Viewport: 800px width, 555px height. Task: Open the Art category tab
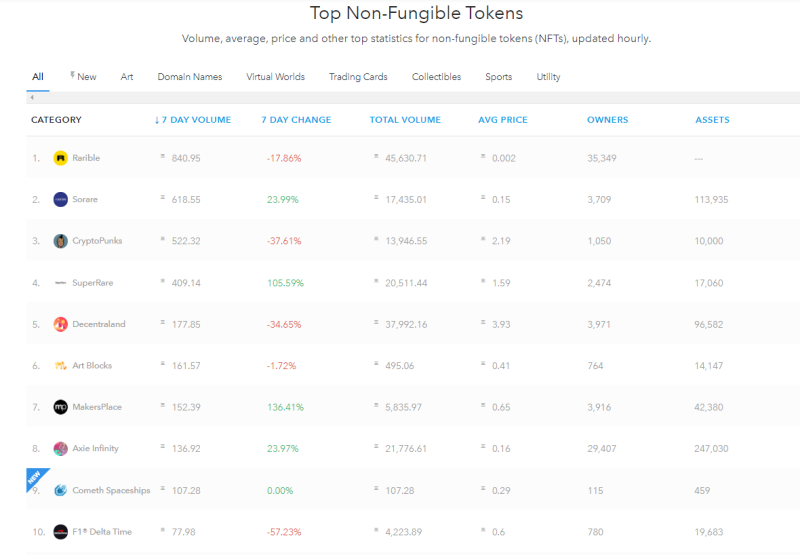127,77
